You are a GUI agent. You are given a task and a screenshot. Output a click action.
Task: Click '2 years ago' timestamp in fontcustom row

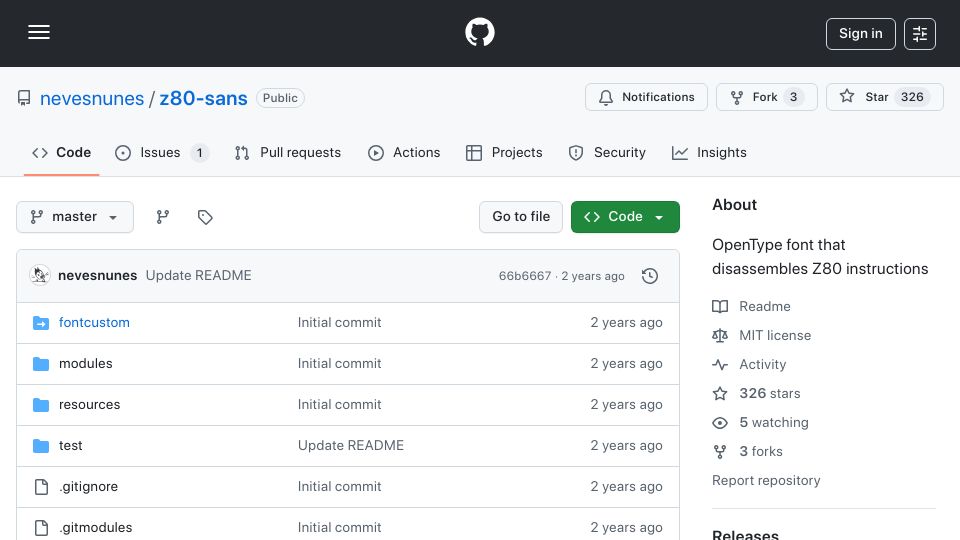(626, 323)
